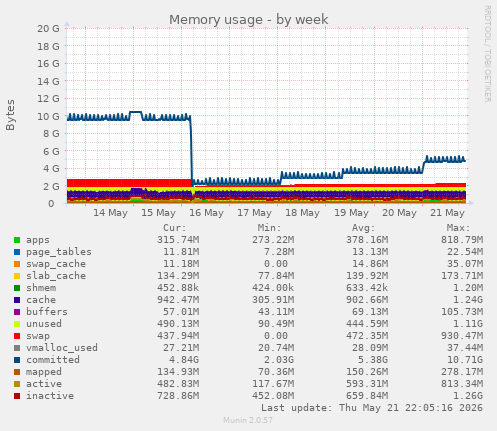Click the yellow slab_cache legend swatch

coord(17,276)
